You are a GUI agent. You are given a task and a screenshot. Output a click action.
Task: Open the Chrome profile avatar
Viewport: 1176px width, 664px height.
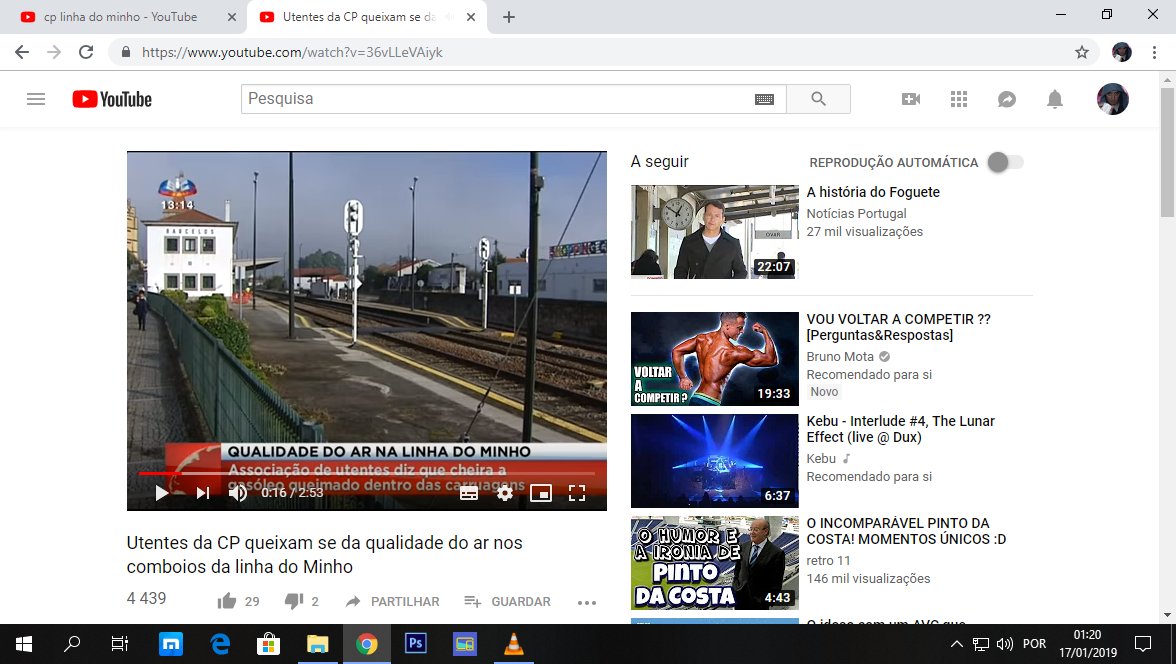click(1121, 52)
